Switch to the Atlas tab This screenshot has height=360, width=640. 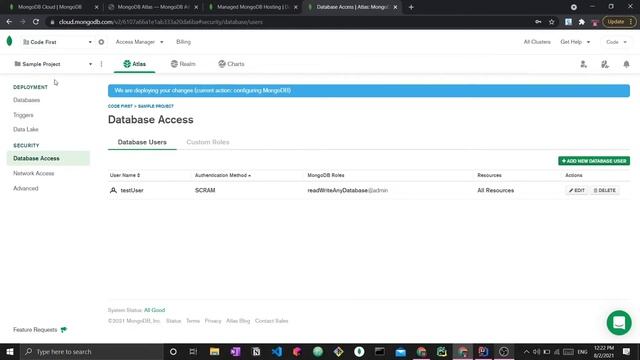(134, 64)
